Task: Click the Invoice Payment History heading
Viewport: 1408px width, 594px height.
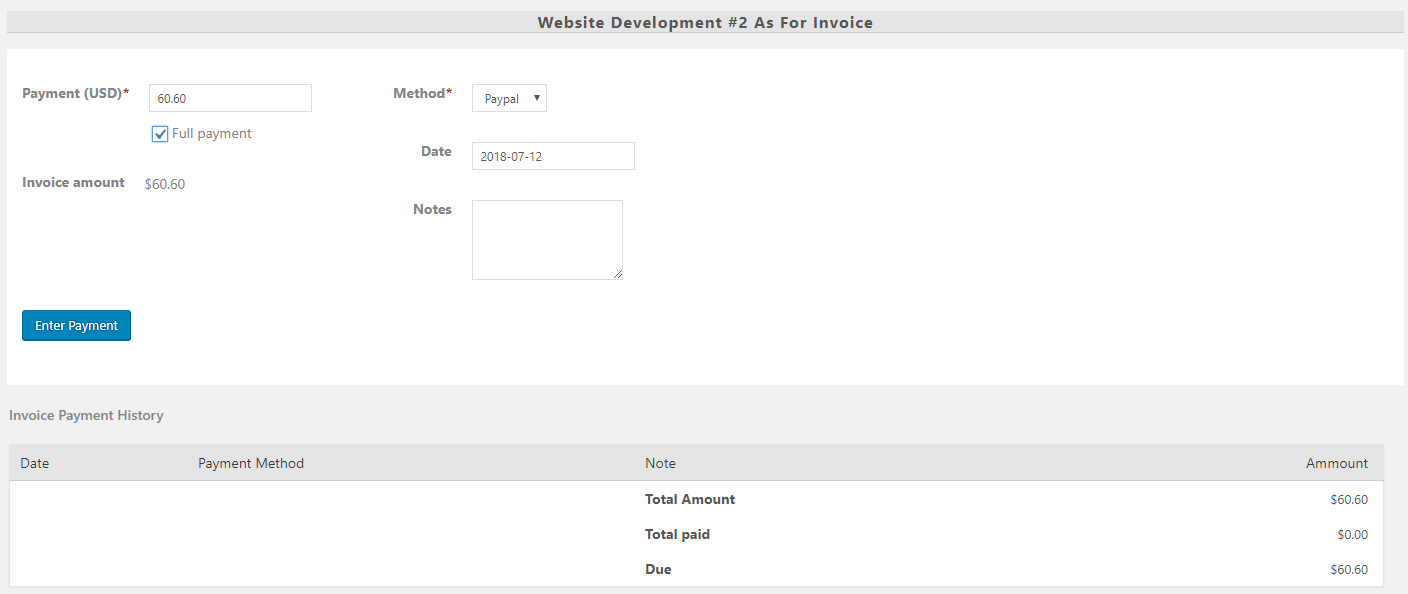Action: pos(86,415)
